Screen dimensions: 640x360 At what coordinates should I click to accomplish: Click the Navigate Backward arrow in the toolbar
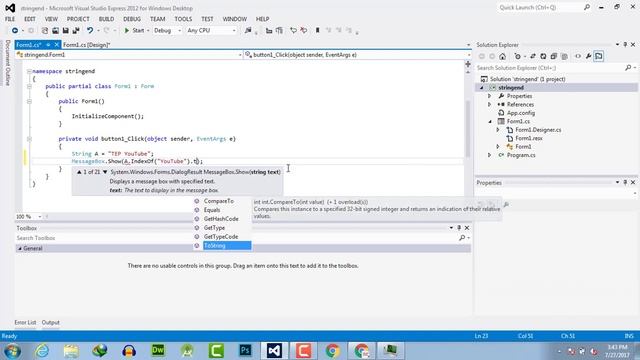pyautogui.click(x=15, y=31)
